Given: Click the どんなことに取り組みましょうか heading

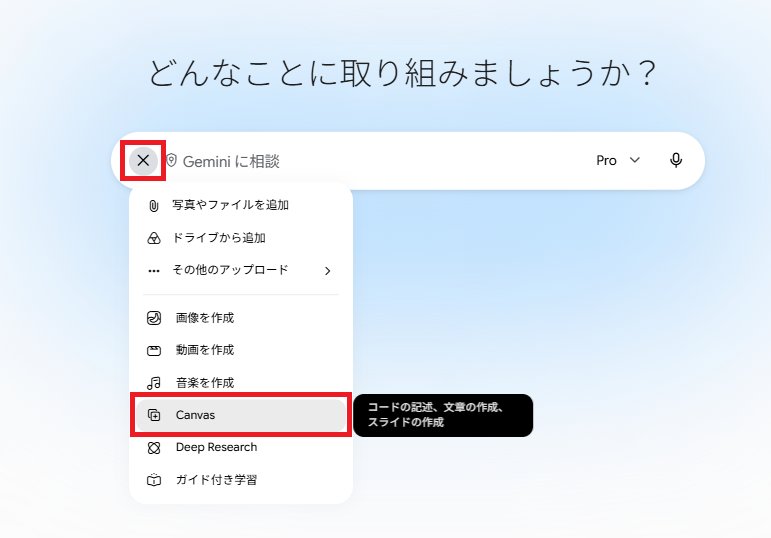Looking at the screenshot, I should click(403, 73).
